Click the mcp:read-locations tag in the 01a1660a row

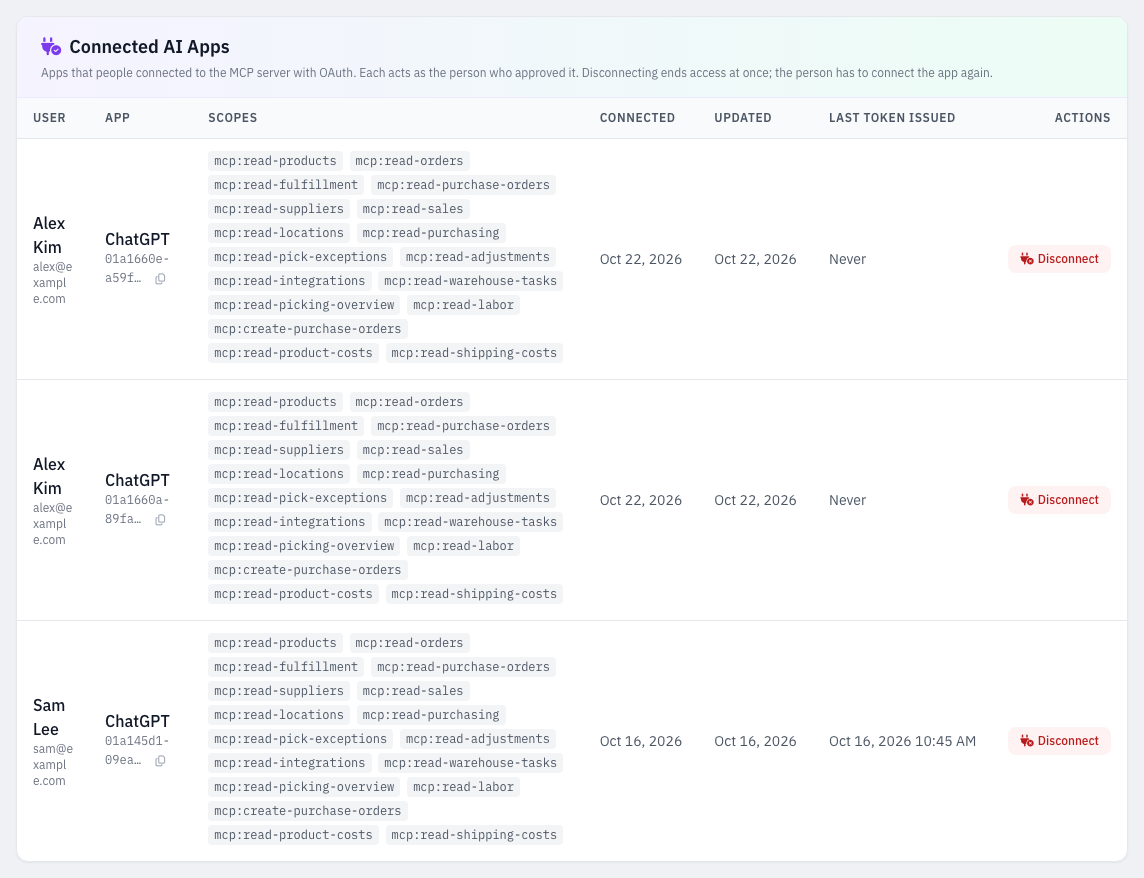tap(279, 474)
